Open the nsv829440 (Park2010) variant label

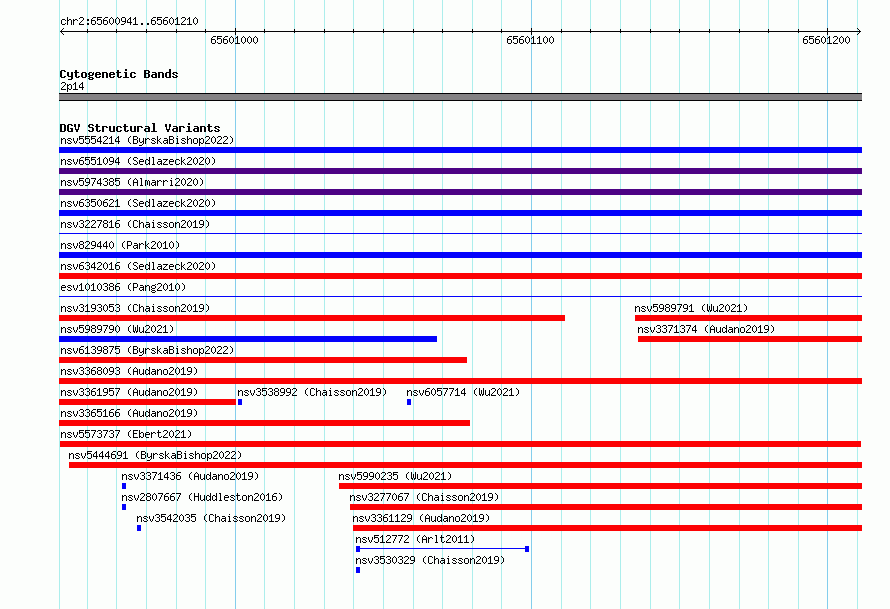[120, 245]
